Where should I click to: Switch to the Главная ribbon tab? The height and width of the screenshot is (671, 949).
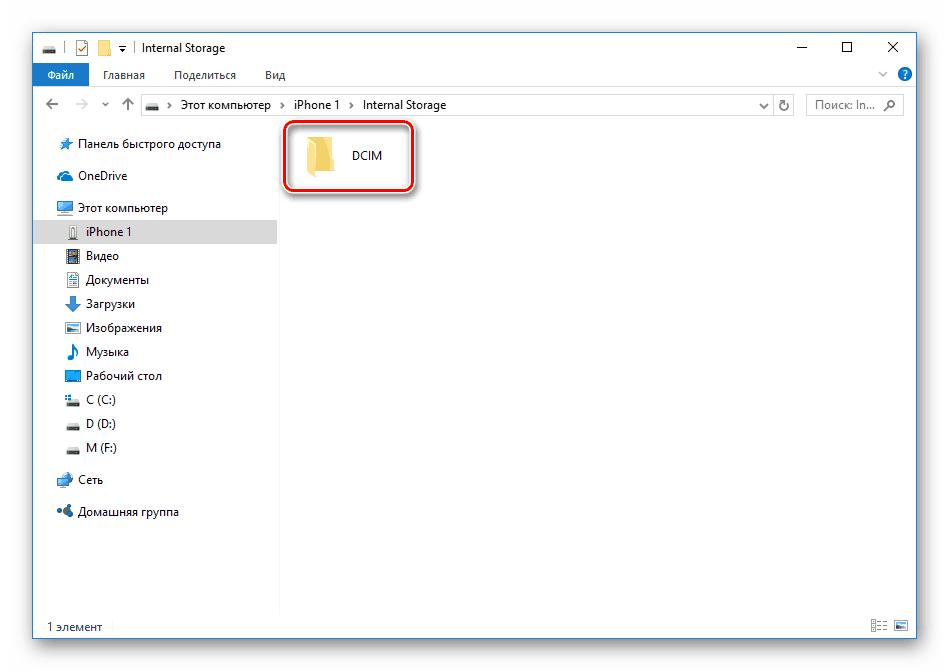point(123,75)
